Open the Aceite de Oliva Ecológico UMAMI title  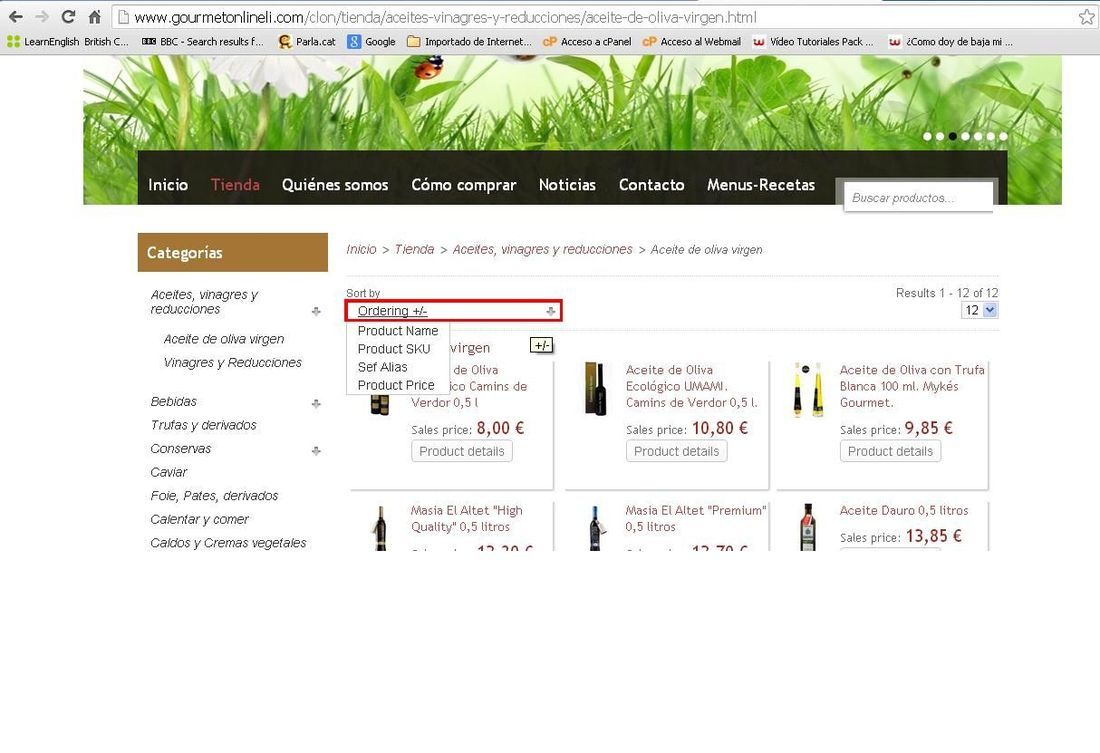click(x=692, y=386)
